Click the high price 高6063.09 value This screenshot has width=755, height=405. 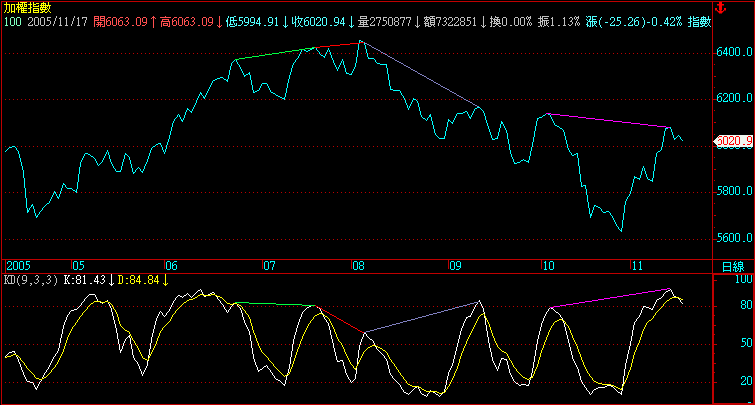[x=187, y=22]
